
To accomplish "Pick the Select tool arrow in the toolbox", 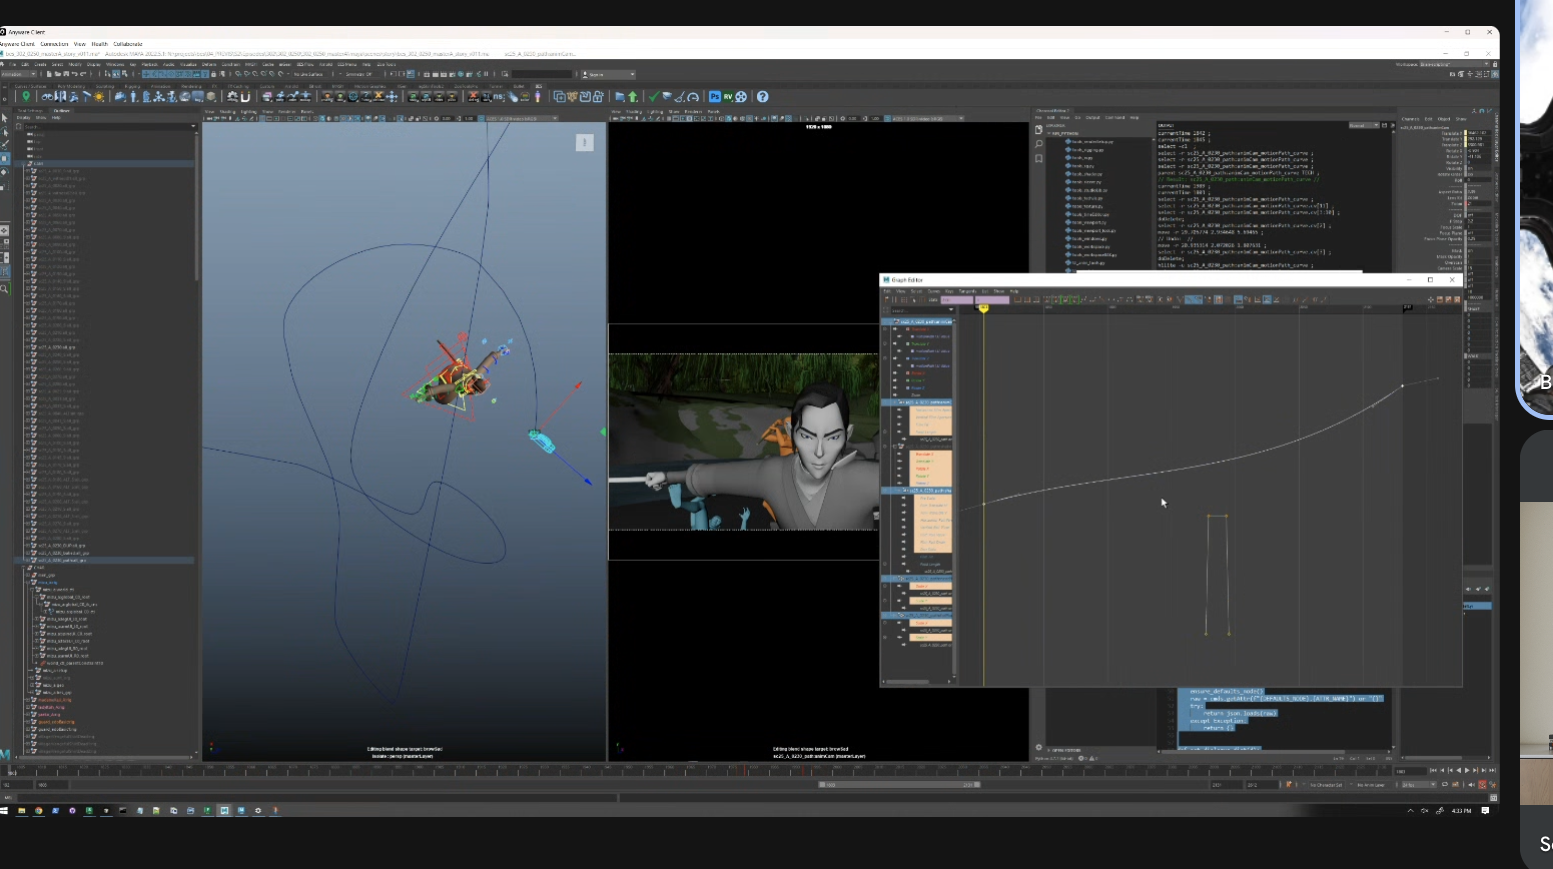I will pyautogui.click(x=5, y=118).
